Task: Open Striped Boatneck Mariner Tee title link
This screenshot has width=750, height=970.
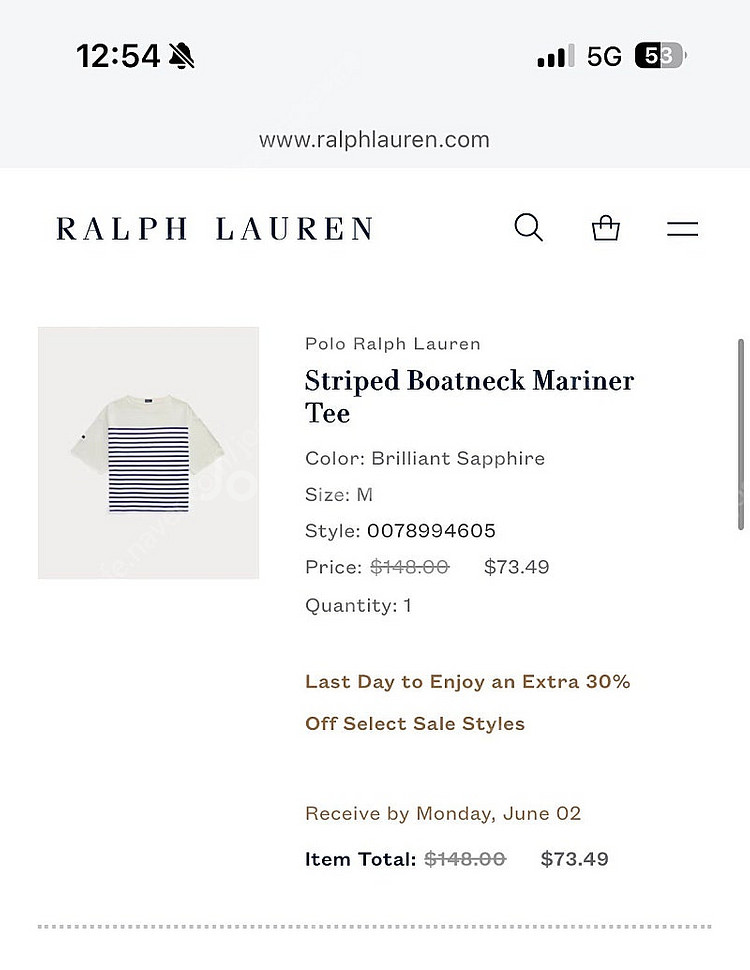Action: click(x=469, y=396)
